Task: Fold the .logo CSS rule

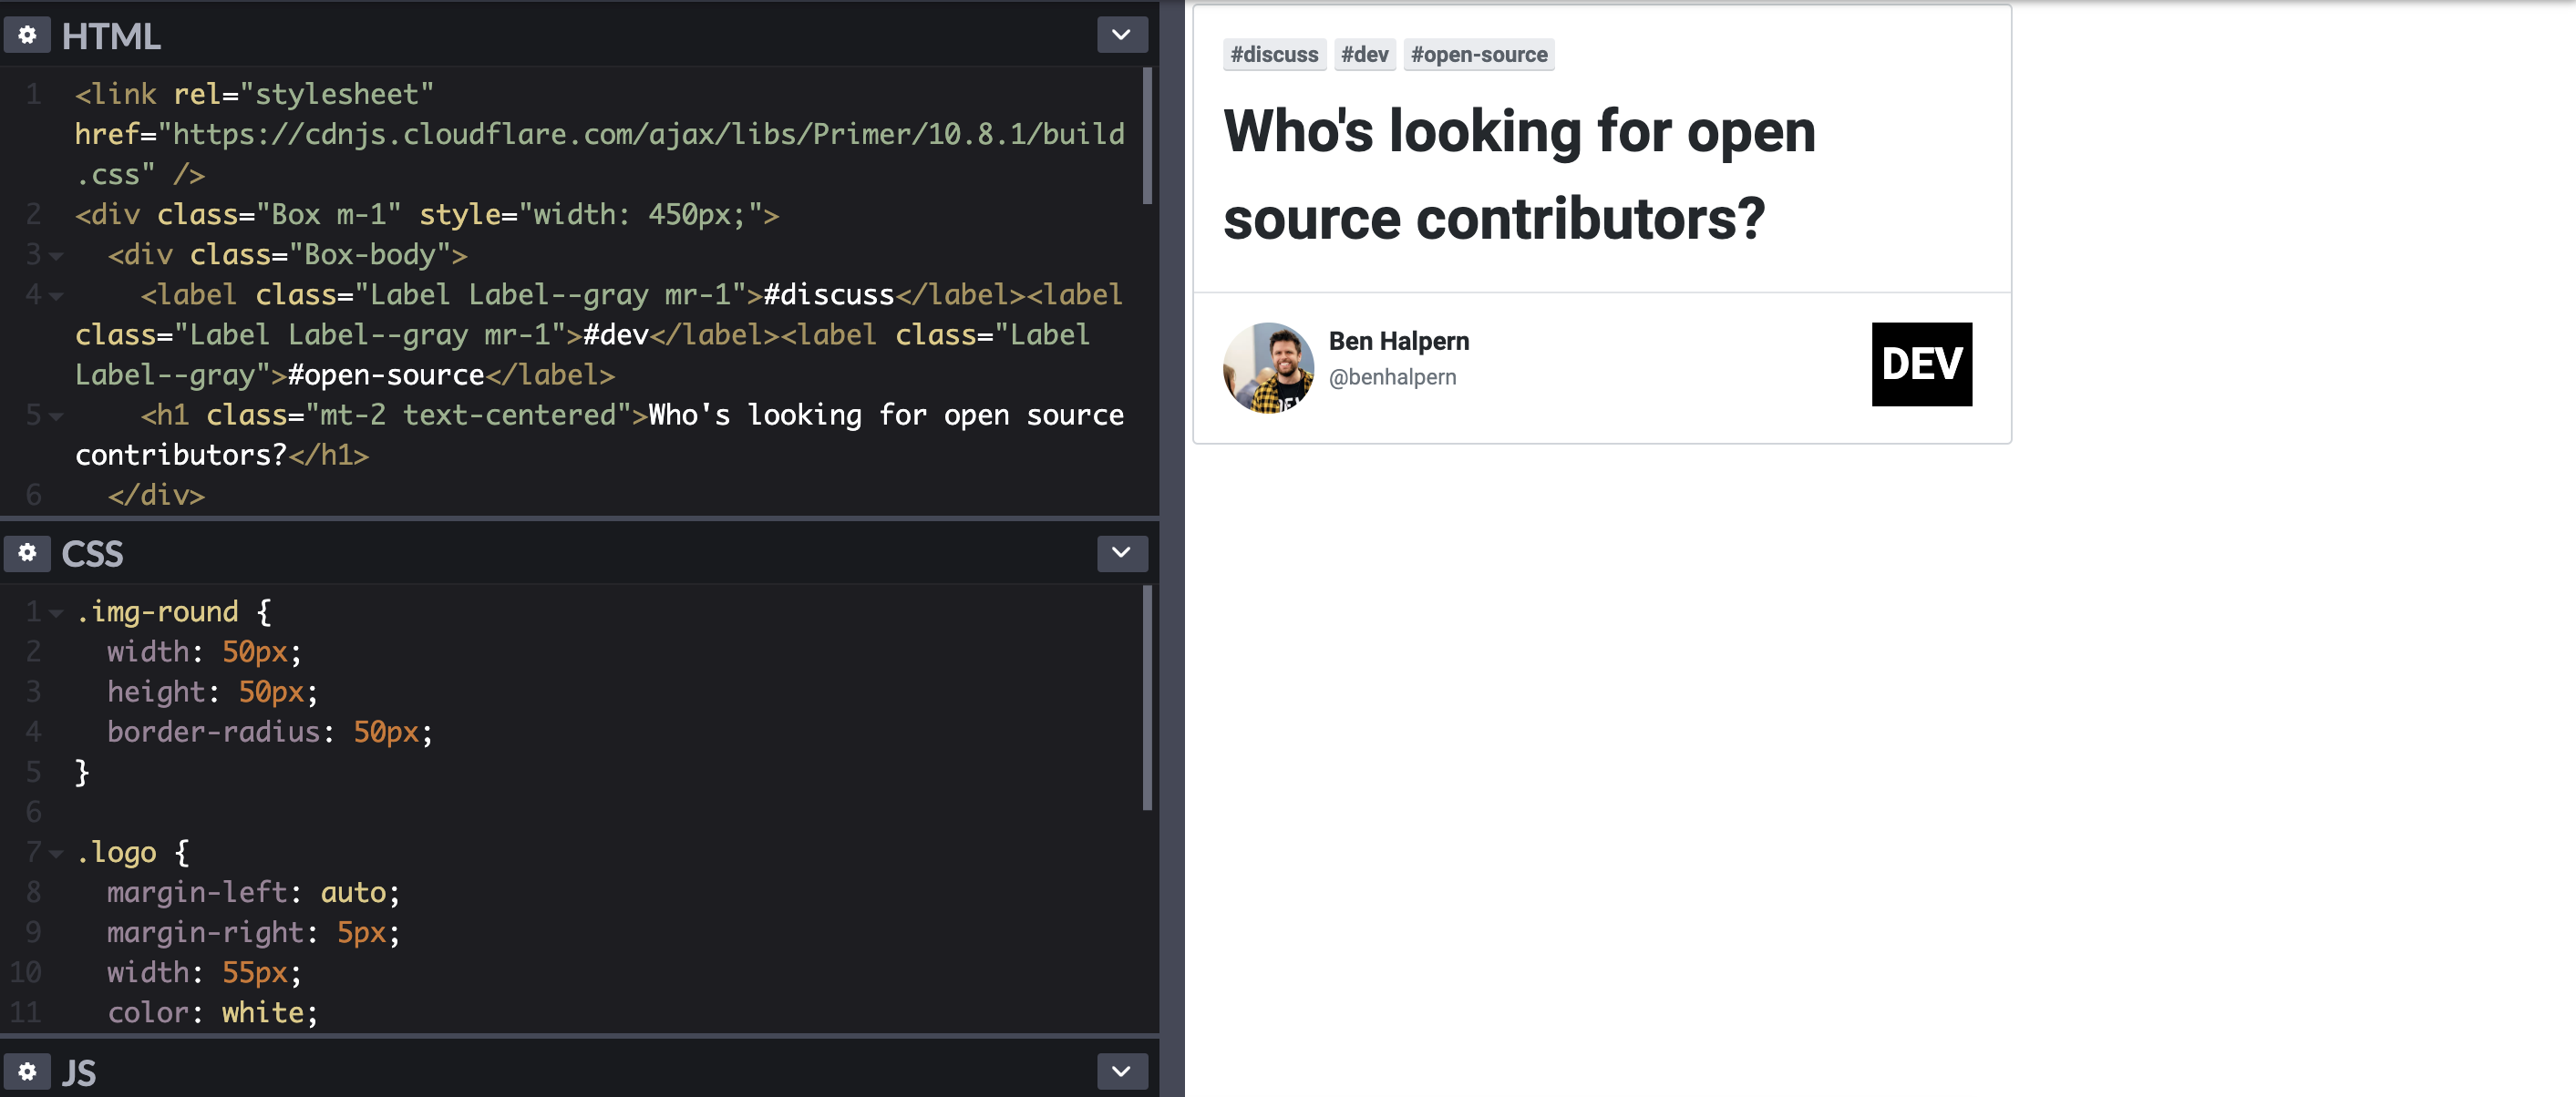Action: point(56,853)
